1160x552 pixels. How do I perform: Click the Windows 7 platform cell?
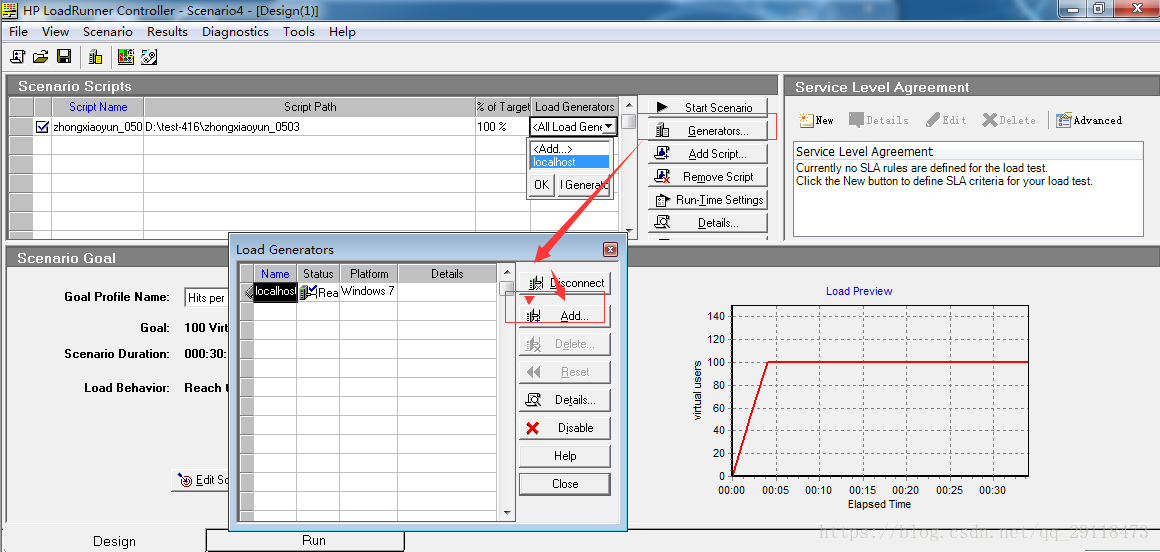tap(368, 292)
